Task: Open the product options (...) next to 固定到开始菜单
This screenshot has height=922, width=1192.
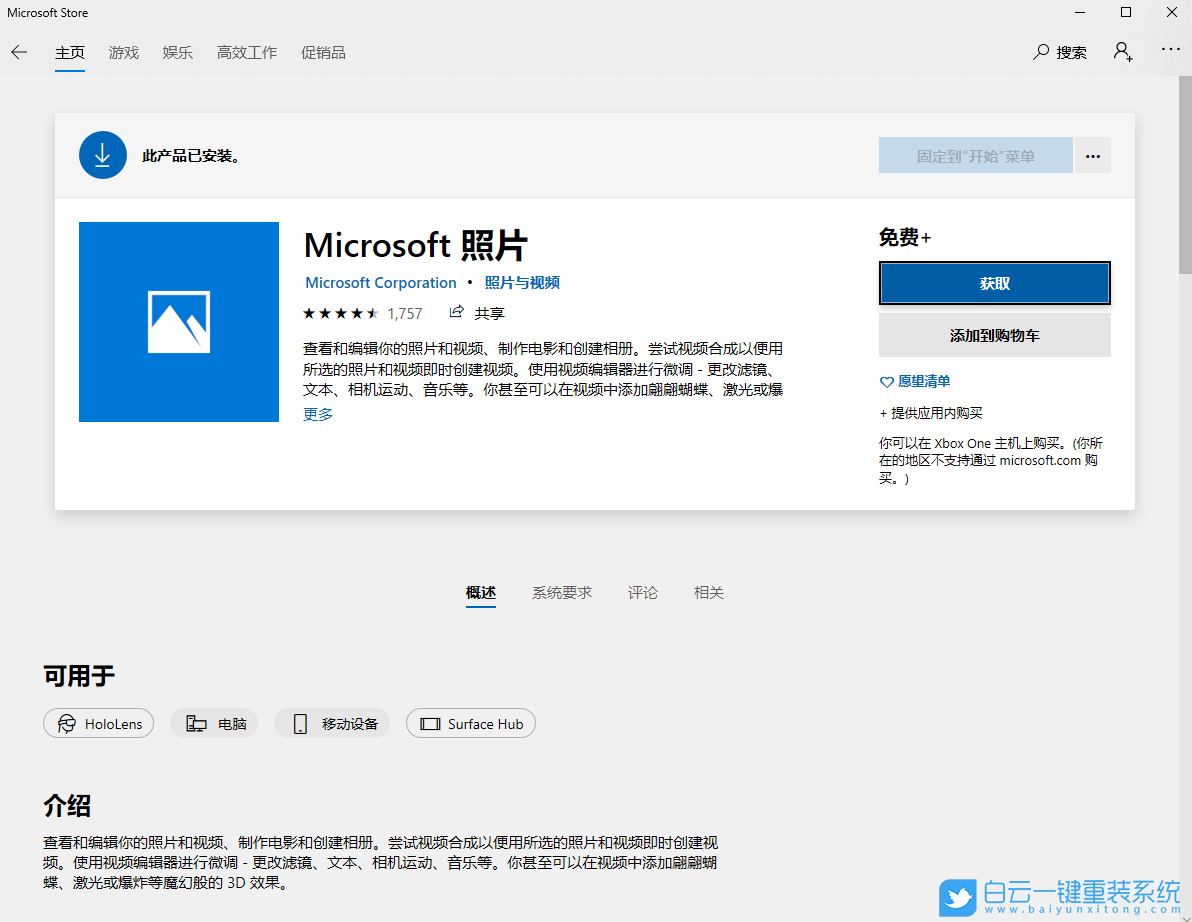Action: (1092, 155)
